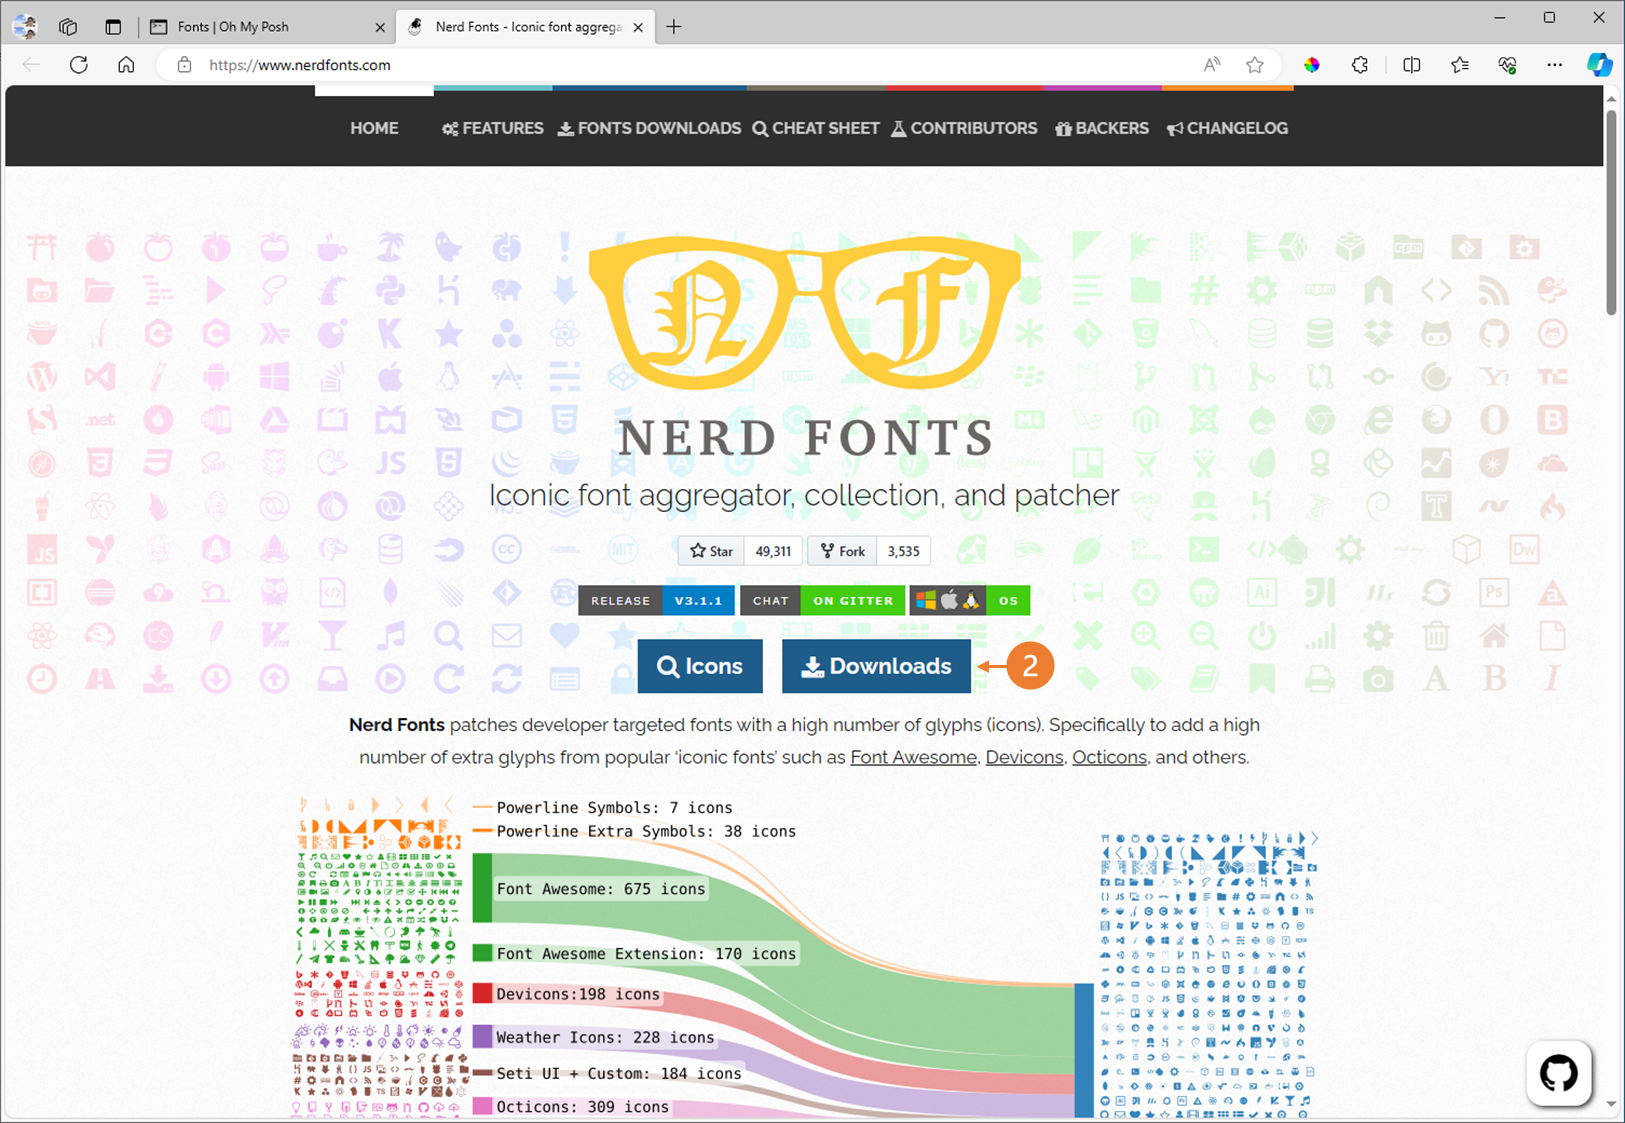The height and width of the screenshot is (1123, 1625).
Task: Launch the Copilot sidebar icon
Action: pos(1600,65)
